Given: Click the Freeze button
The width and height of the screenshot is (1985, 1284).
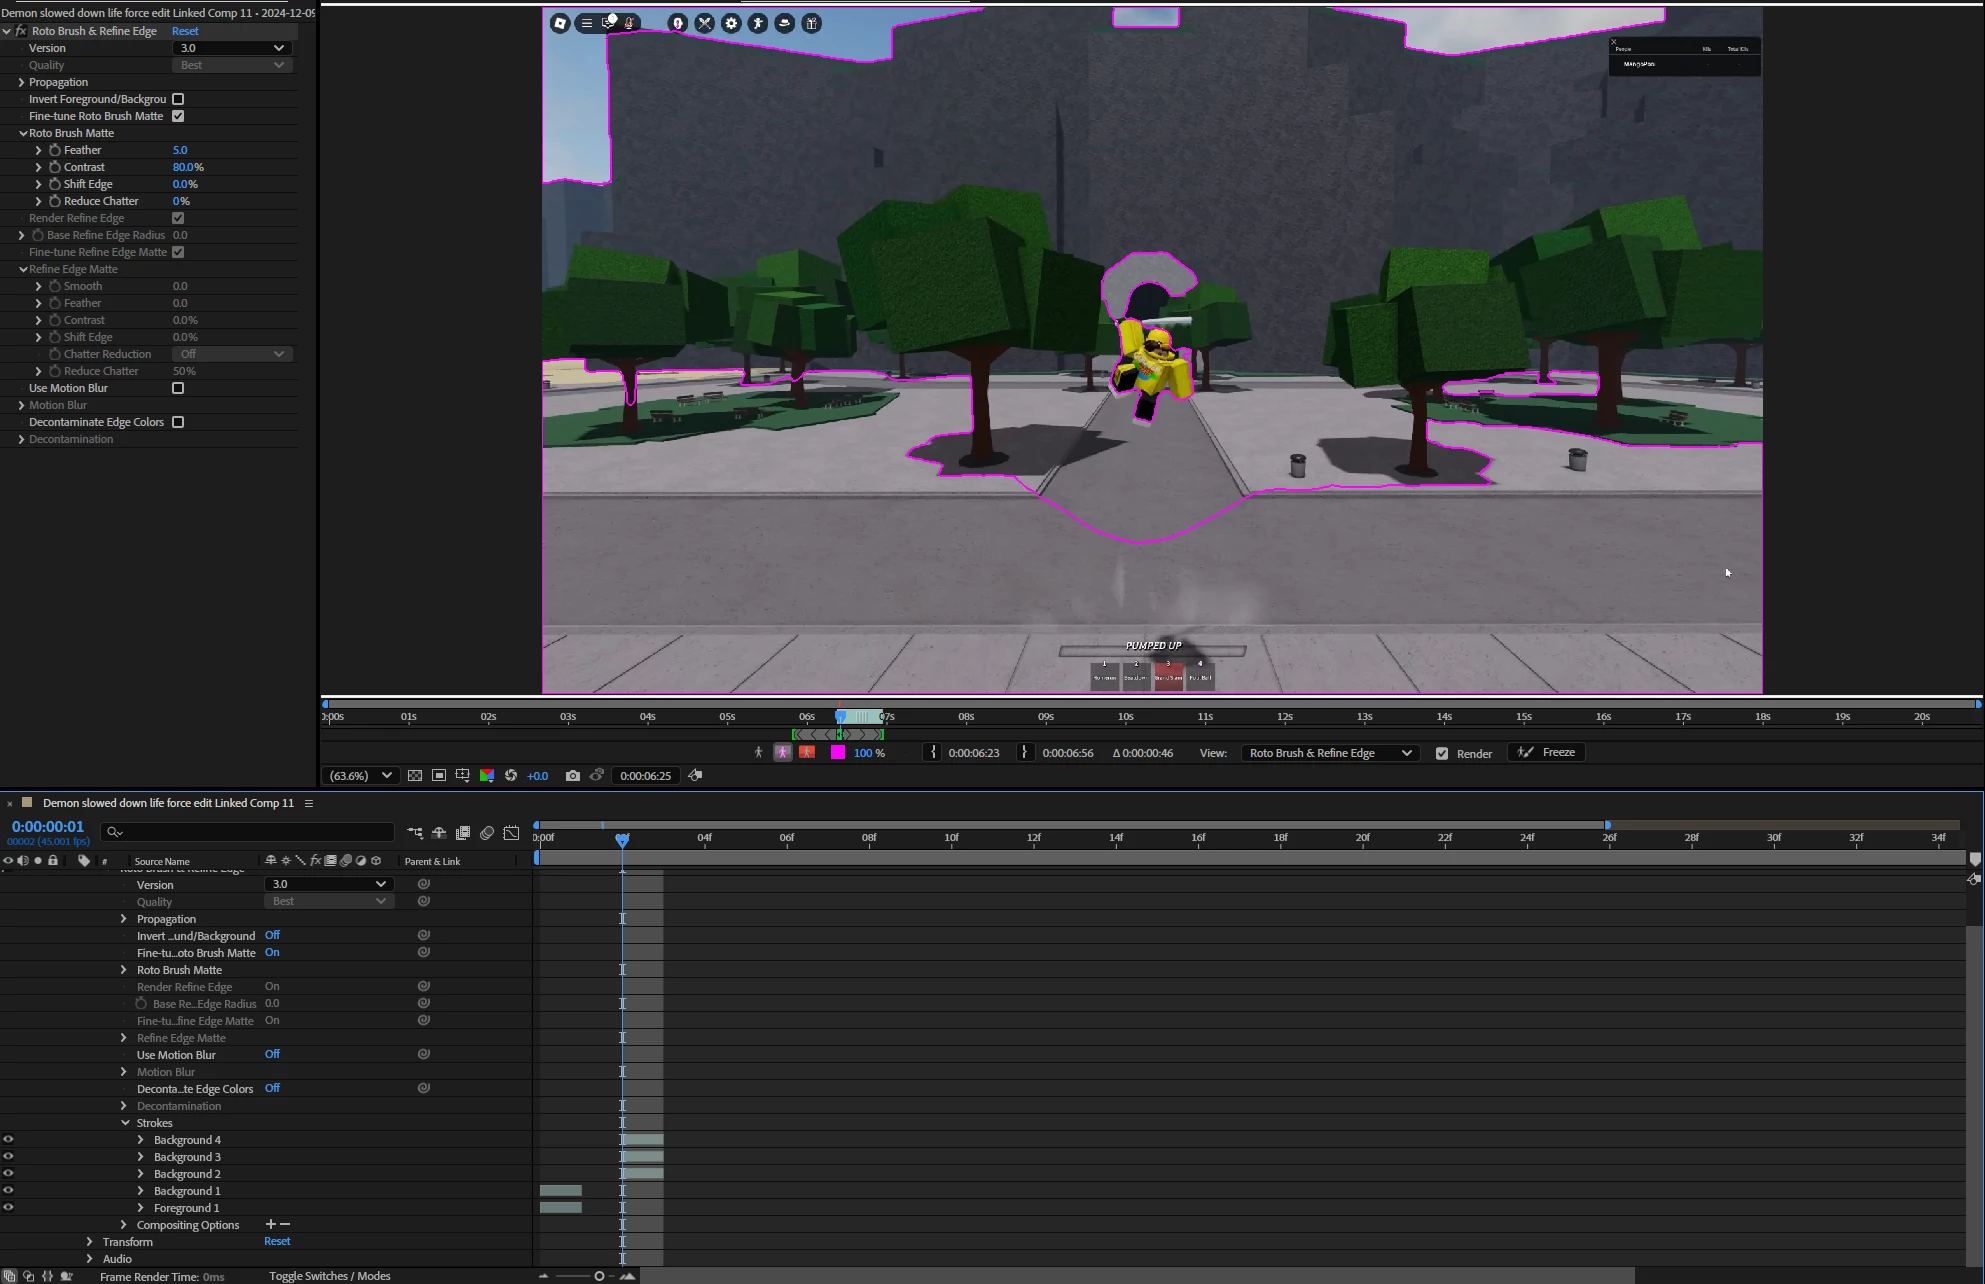Looking at the screenshot, I should (x=1546, y=752).
